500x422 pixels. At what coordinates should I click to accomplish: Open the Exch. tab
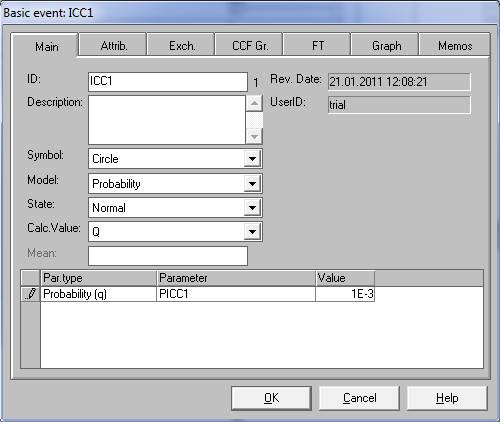(x=181, y=45)
